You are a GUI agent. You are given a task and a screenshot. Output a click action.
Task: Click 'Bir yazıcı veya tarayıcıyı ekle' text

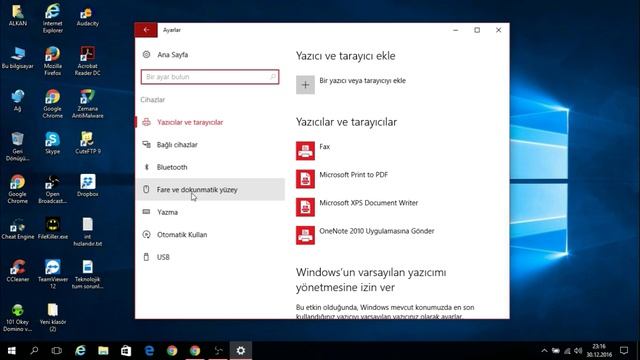[x=362, y=80]
